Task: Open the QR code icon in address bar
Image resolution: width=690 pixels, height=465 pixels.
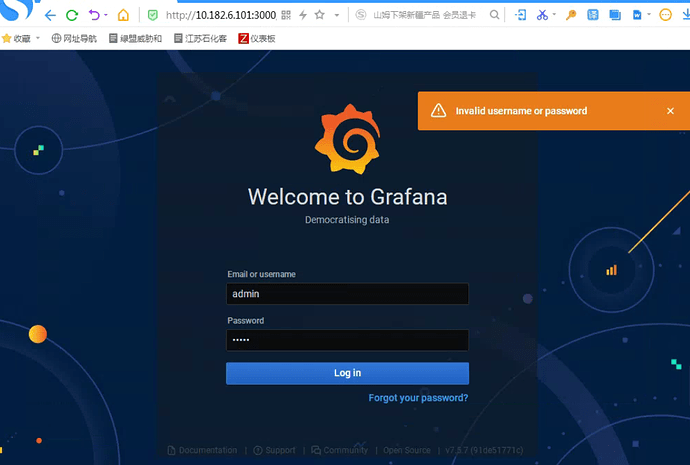Action: click(286, 15)
